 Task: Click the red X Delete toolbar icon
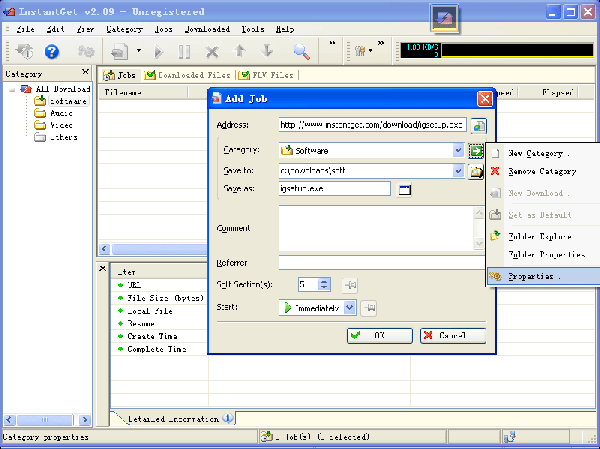(212, 51)
